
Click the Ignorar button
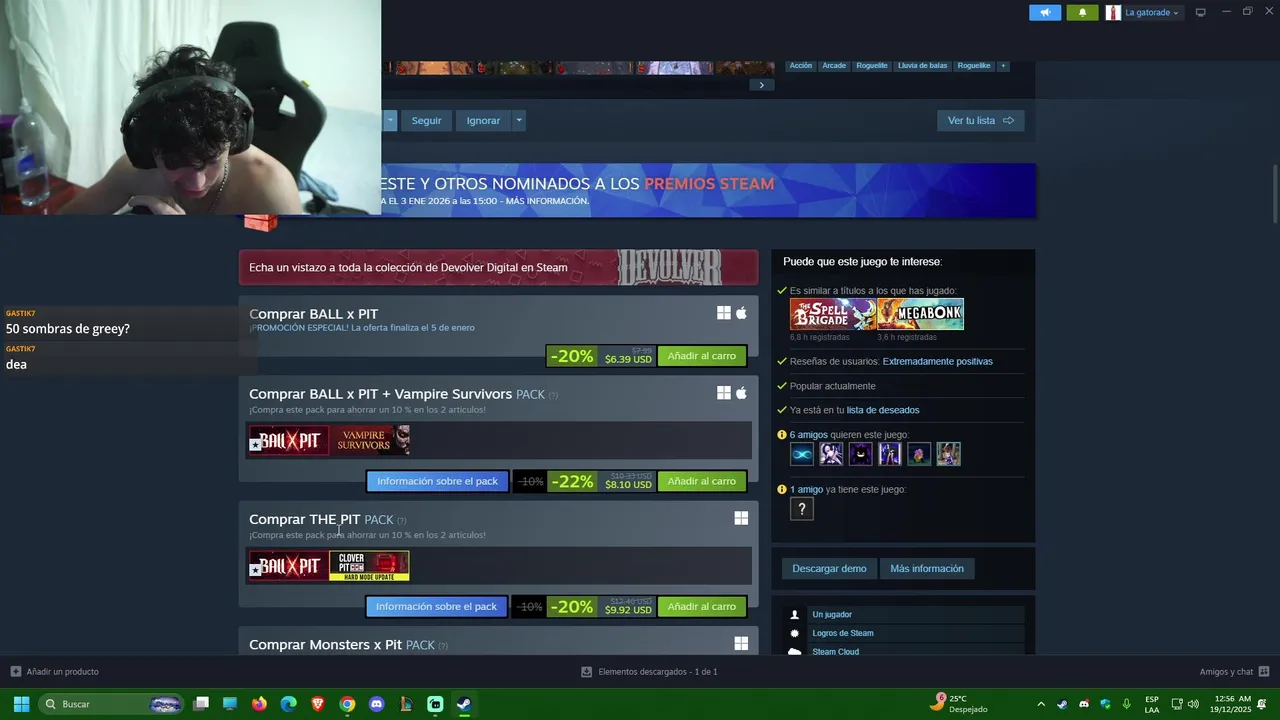483,120
